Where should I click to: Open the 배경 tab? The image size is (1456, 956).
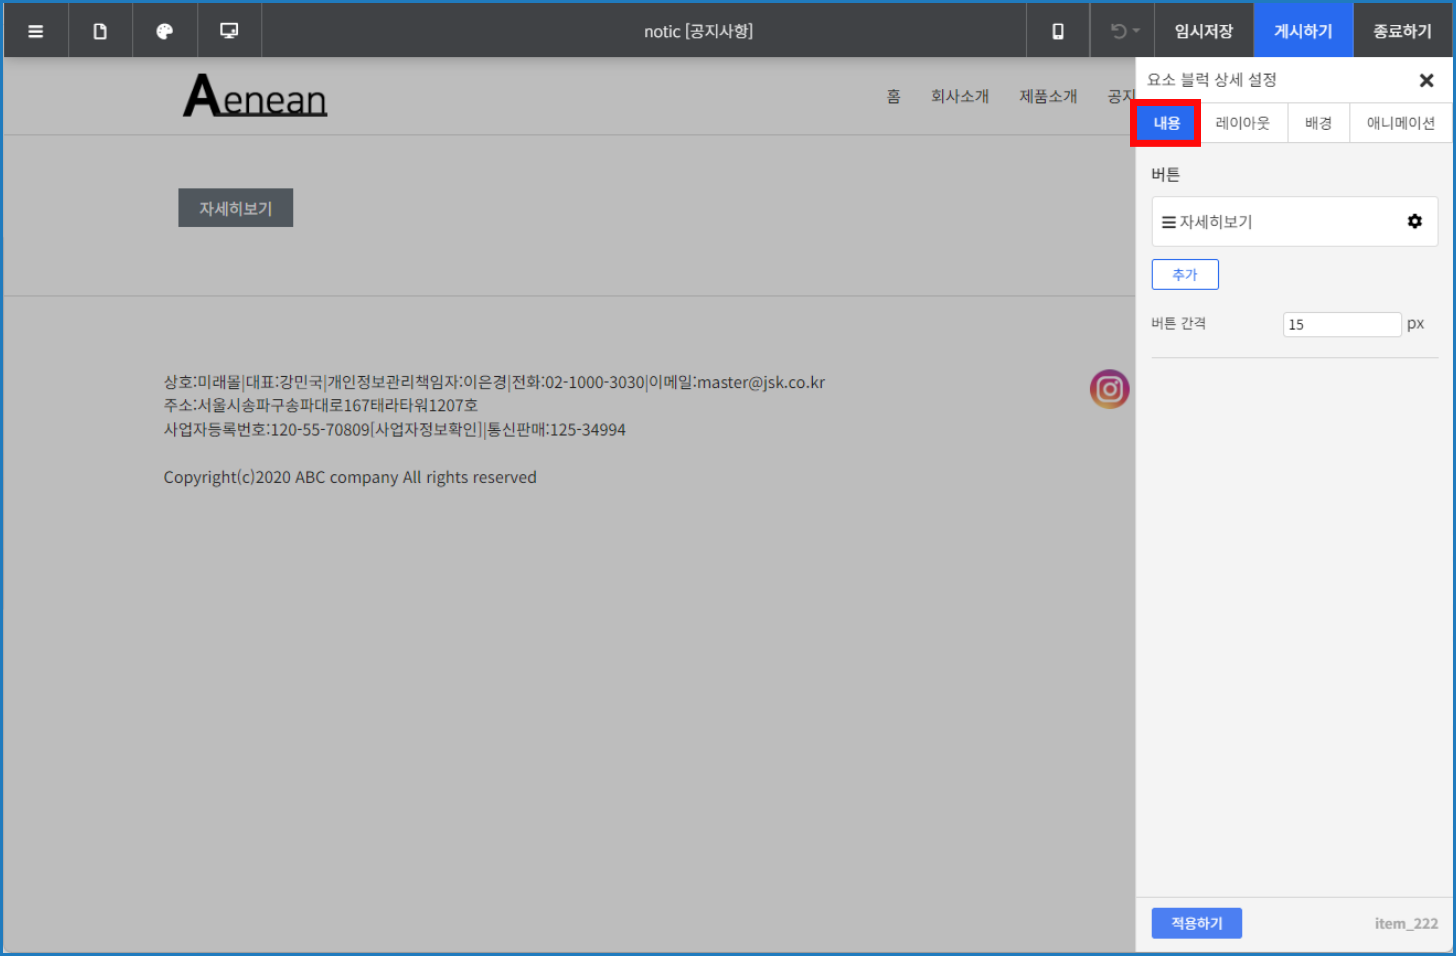tap(1318, 123)
